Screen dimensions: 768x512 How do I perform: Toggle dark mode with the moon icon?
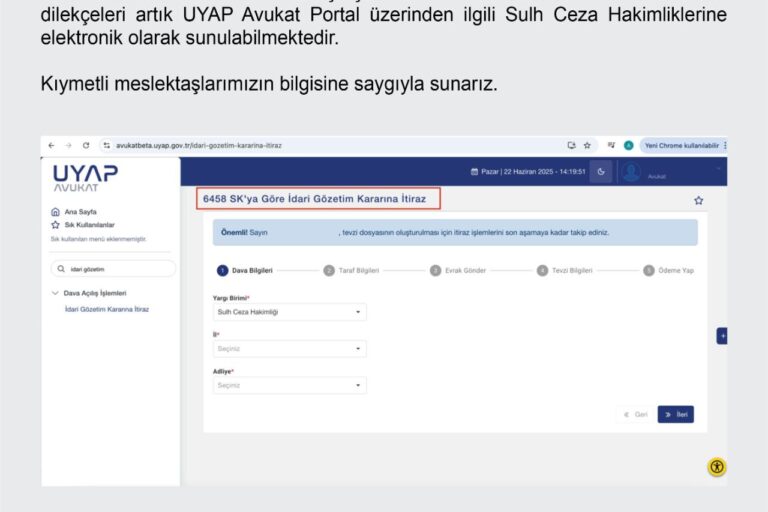(600, 172)
